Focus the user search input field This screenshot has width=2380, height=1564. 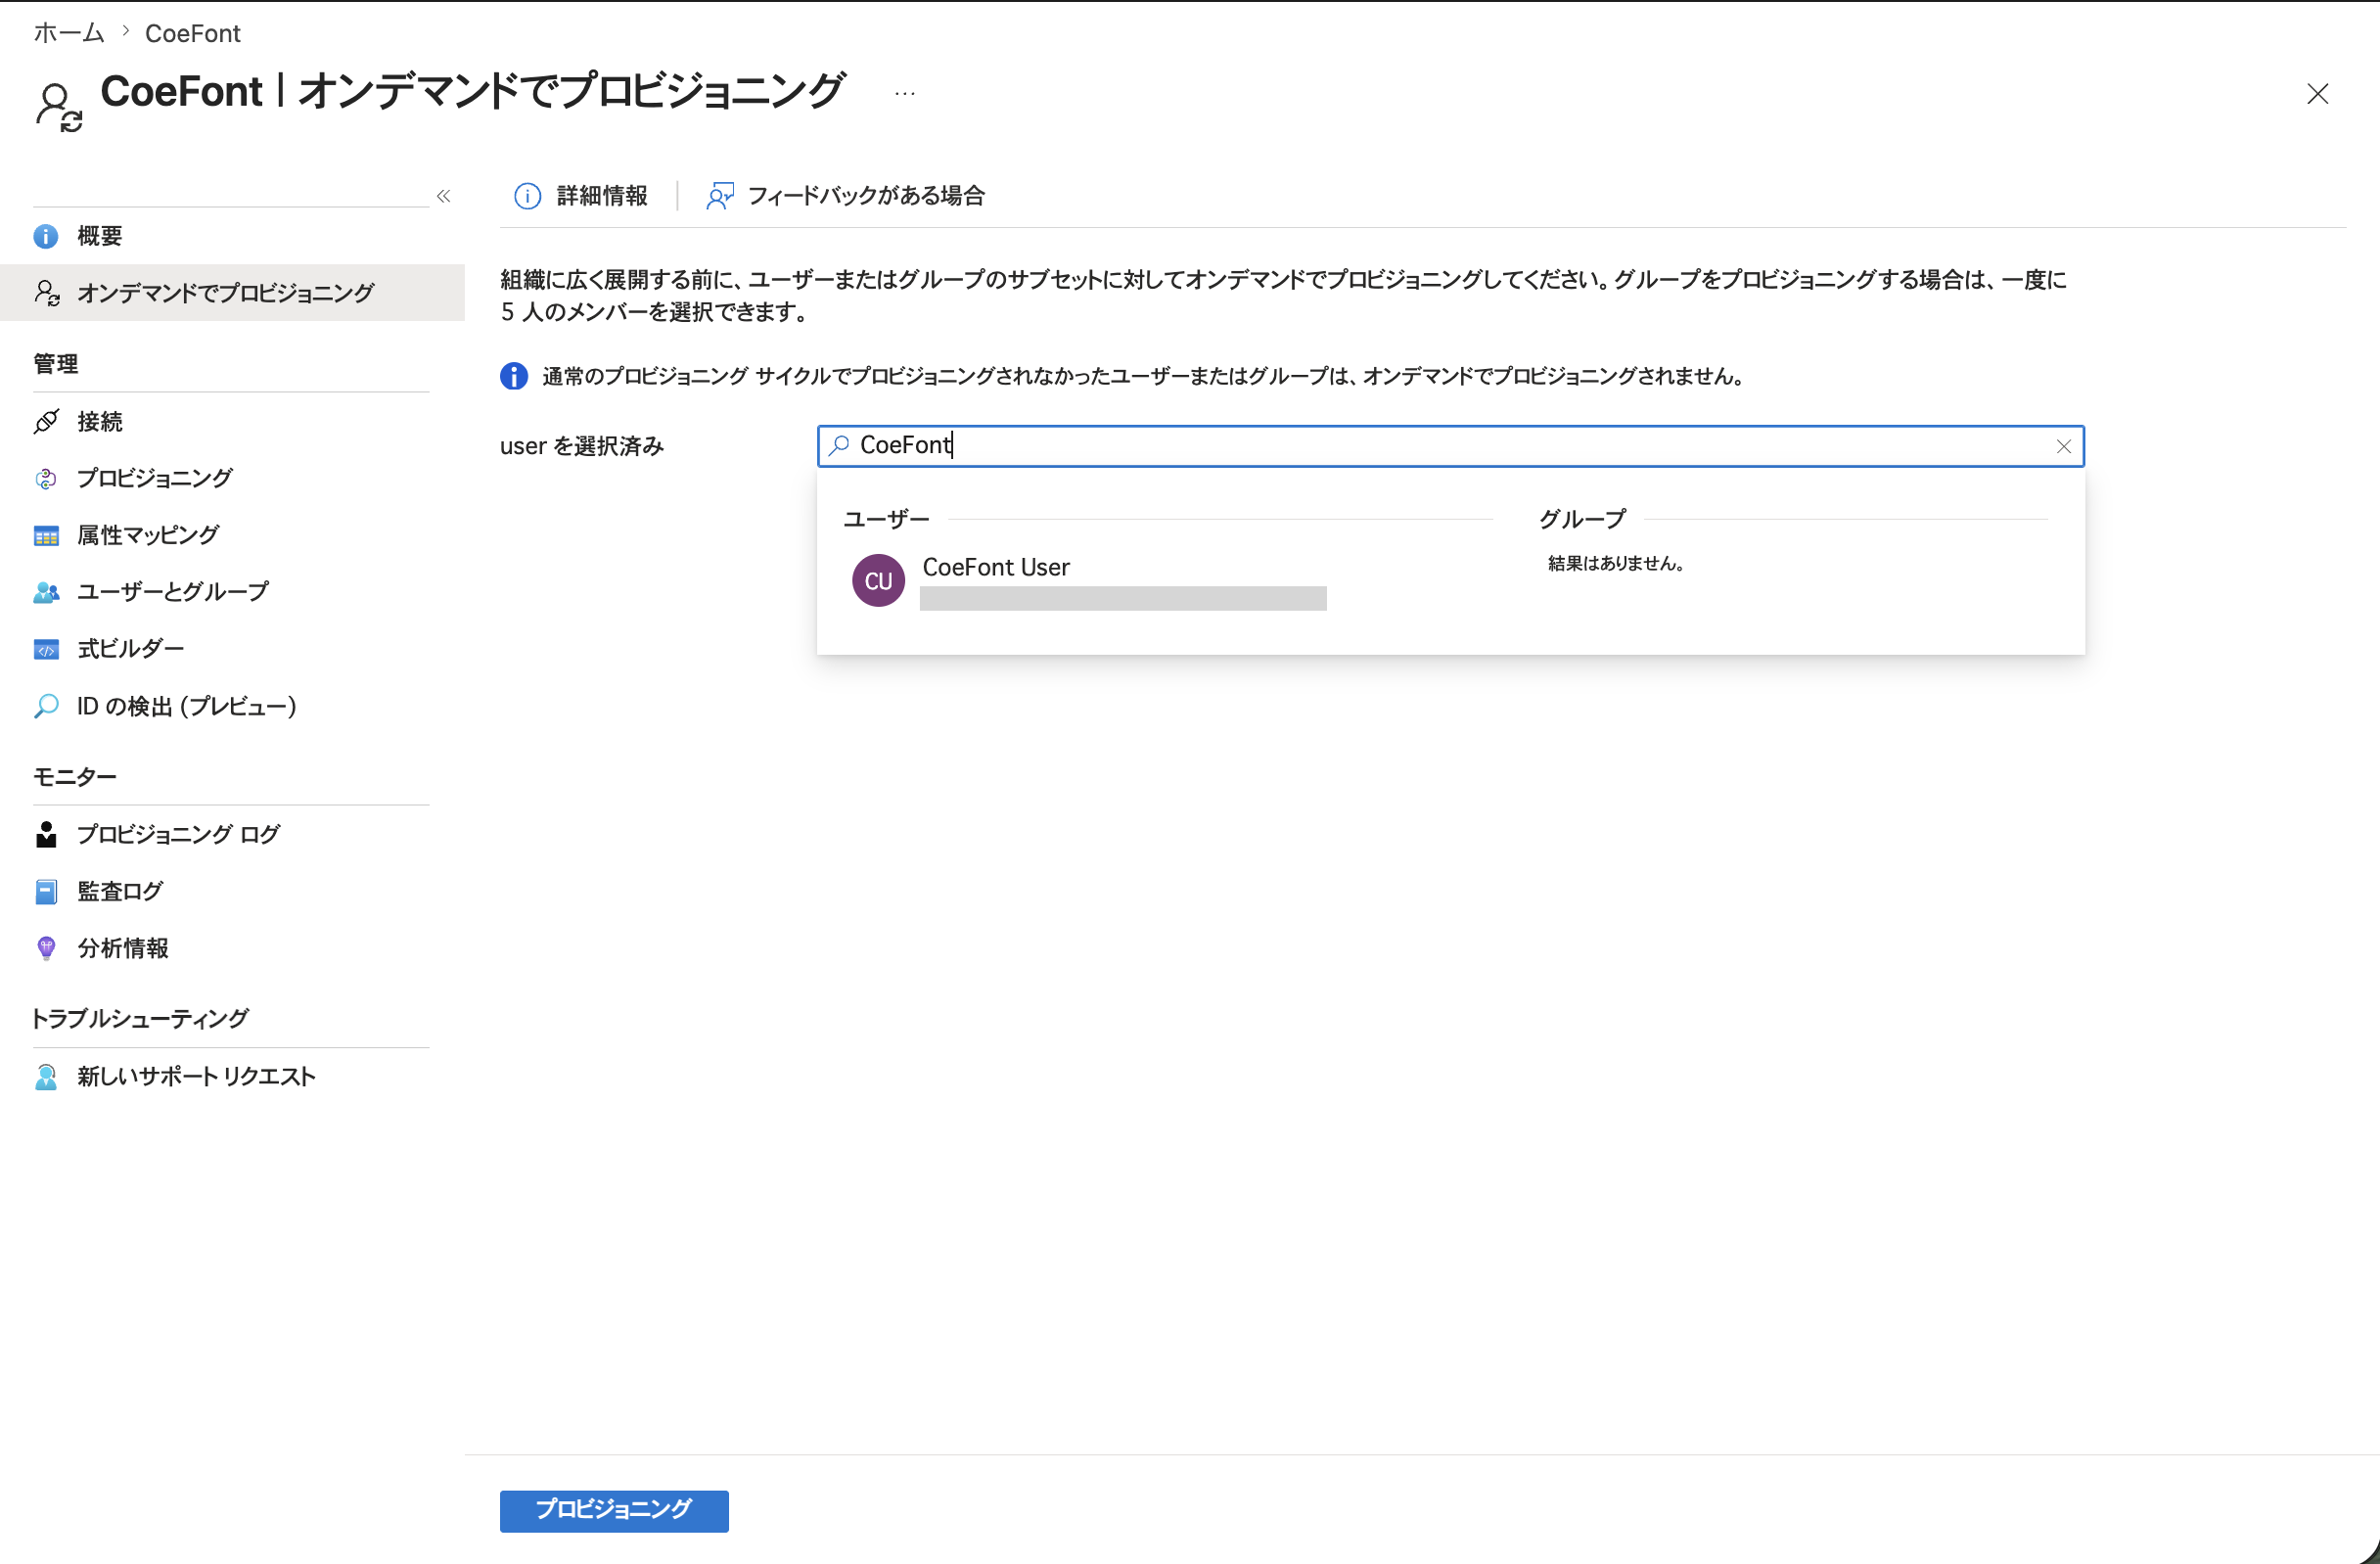(x=1451, y=446)
